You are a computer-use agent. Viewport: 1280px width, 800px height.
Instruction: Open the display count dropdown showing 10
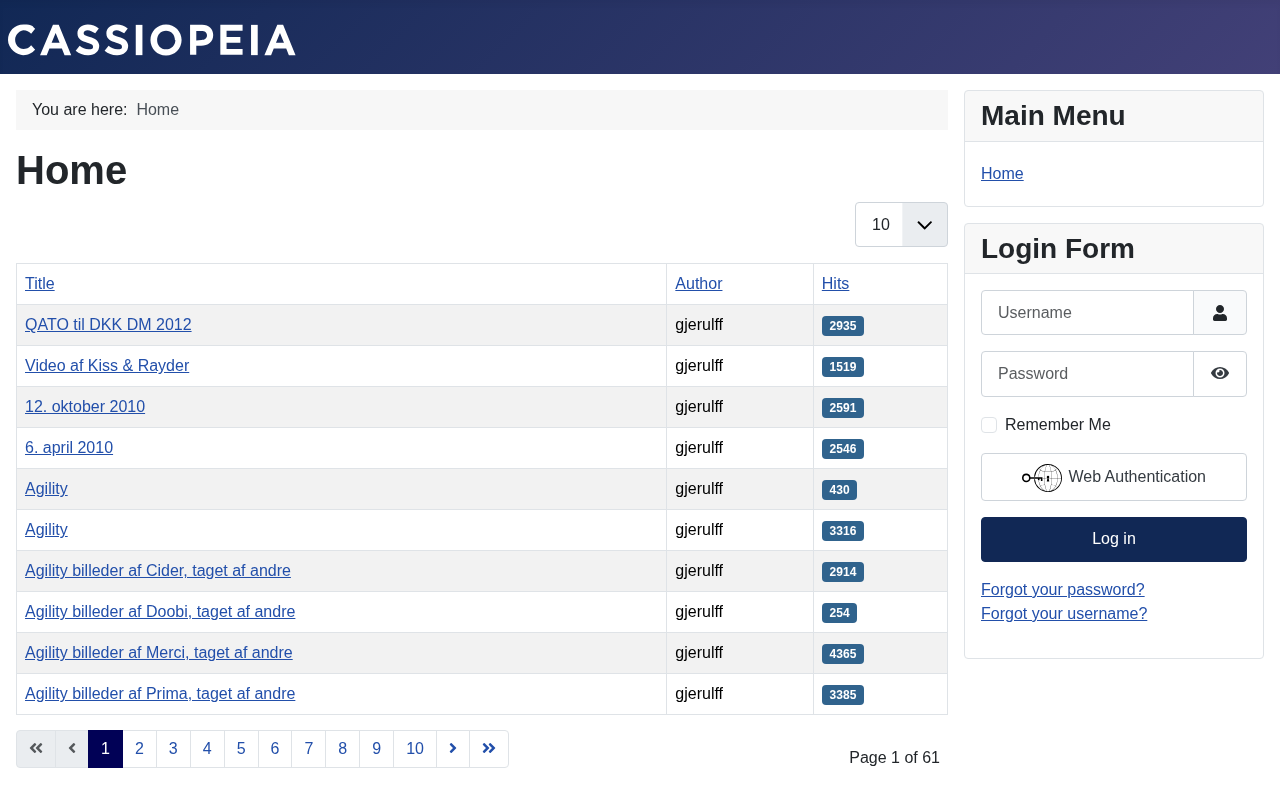point(901,225)
